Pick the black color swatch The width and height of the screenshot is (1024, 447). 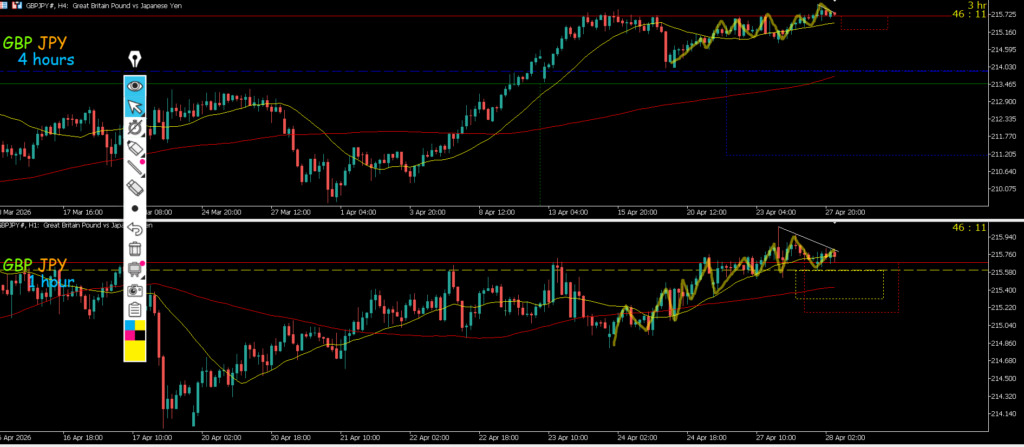140,336
